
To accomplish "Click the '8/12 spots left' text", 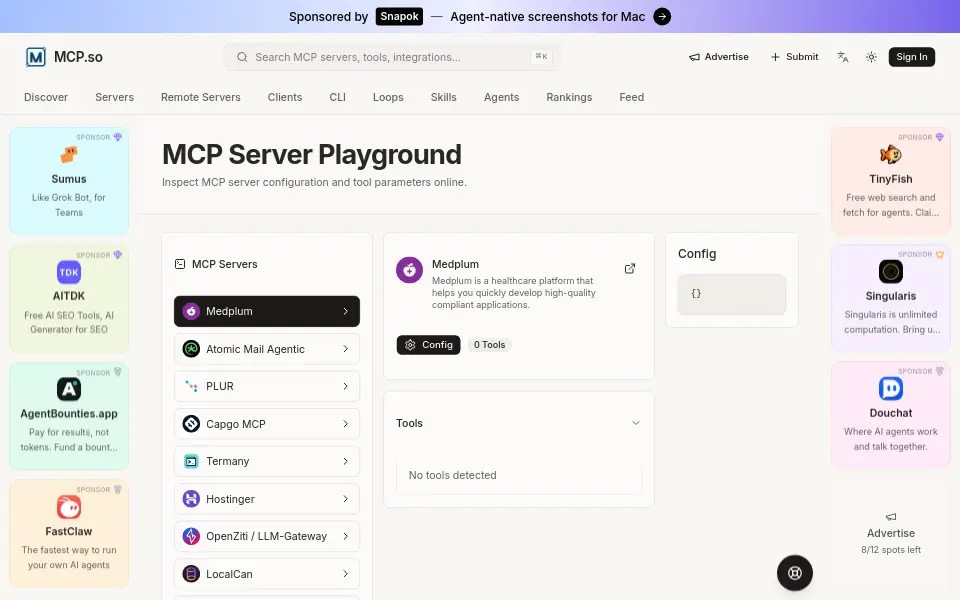I will 891,550.
